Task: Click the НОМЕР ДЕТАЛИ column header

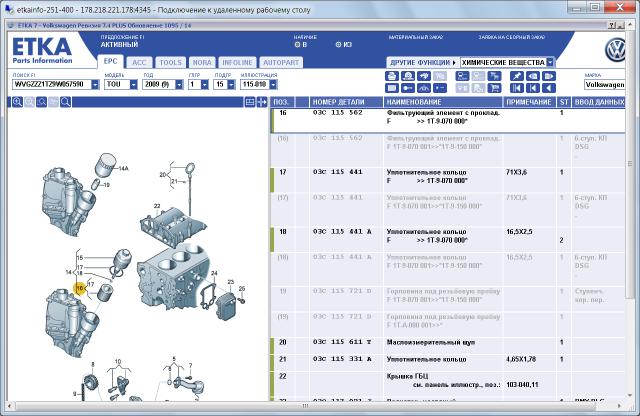Action: point(346,102)
